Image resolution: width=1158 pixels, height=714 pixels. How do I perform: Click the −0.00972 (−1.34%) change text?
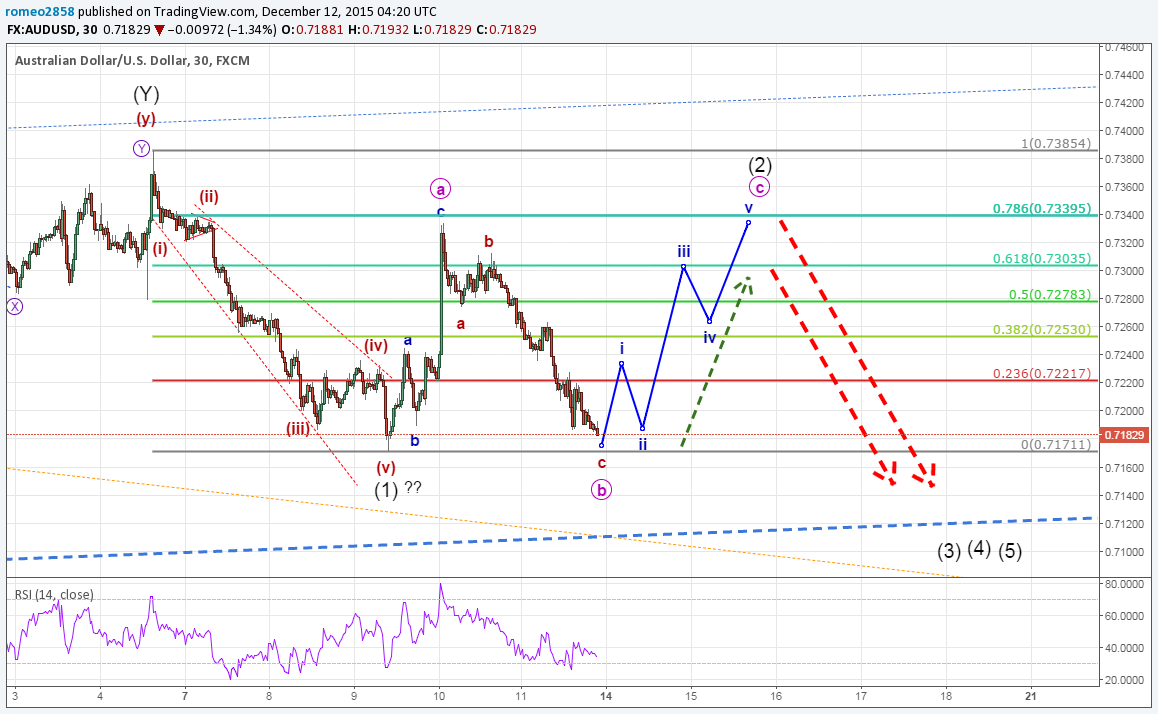(x=222, y=30)
